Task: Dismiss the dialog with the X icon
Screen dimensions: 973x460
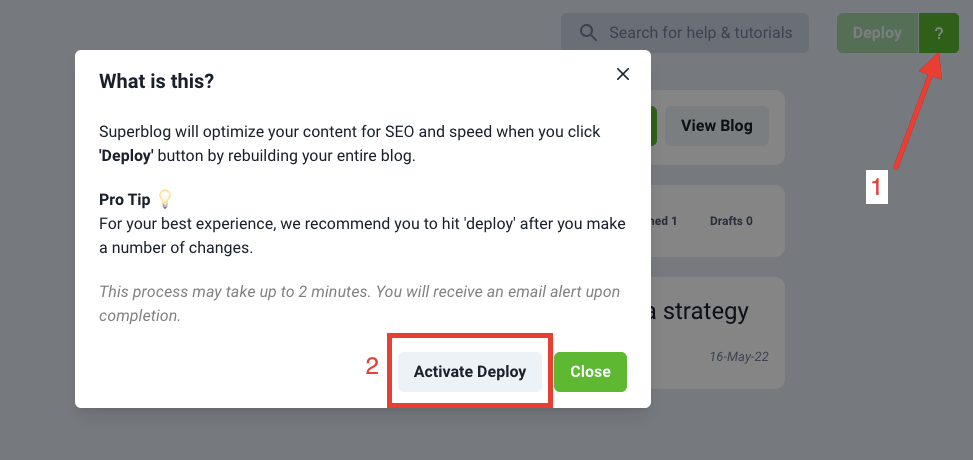Action: [623, 74]
